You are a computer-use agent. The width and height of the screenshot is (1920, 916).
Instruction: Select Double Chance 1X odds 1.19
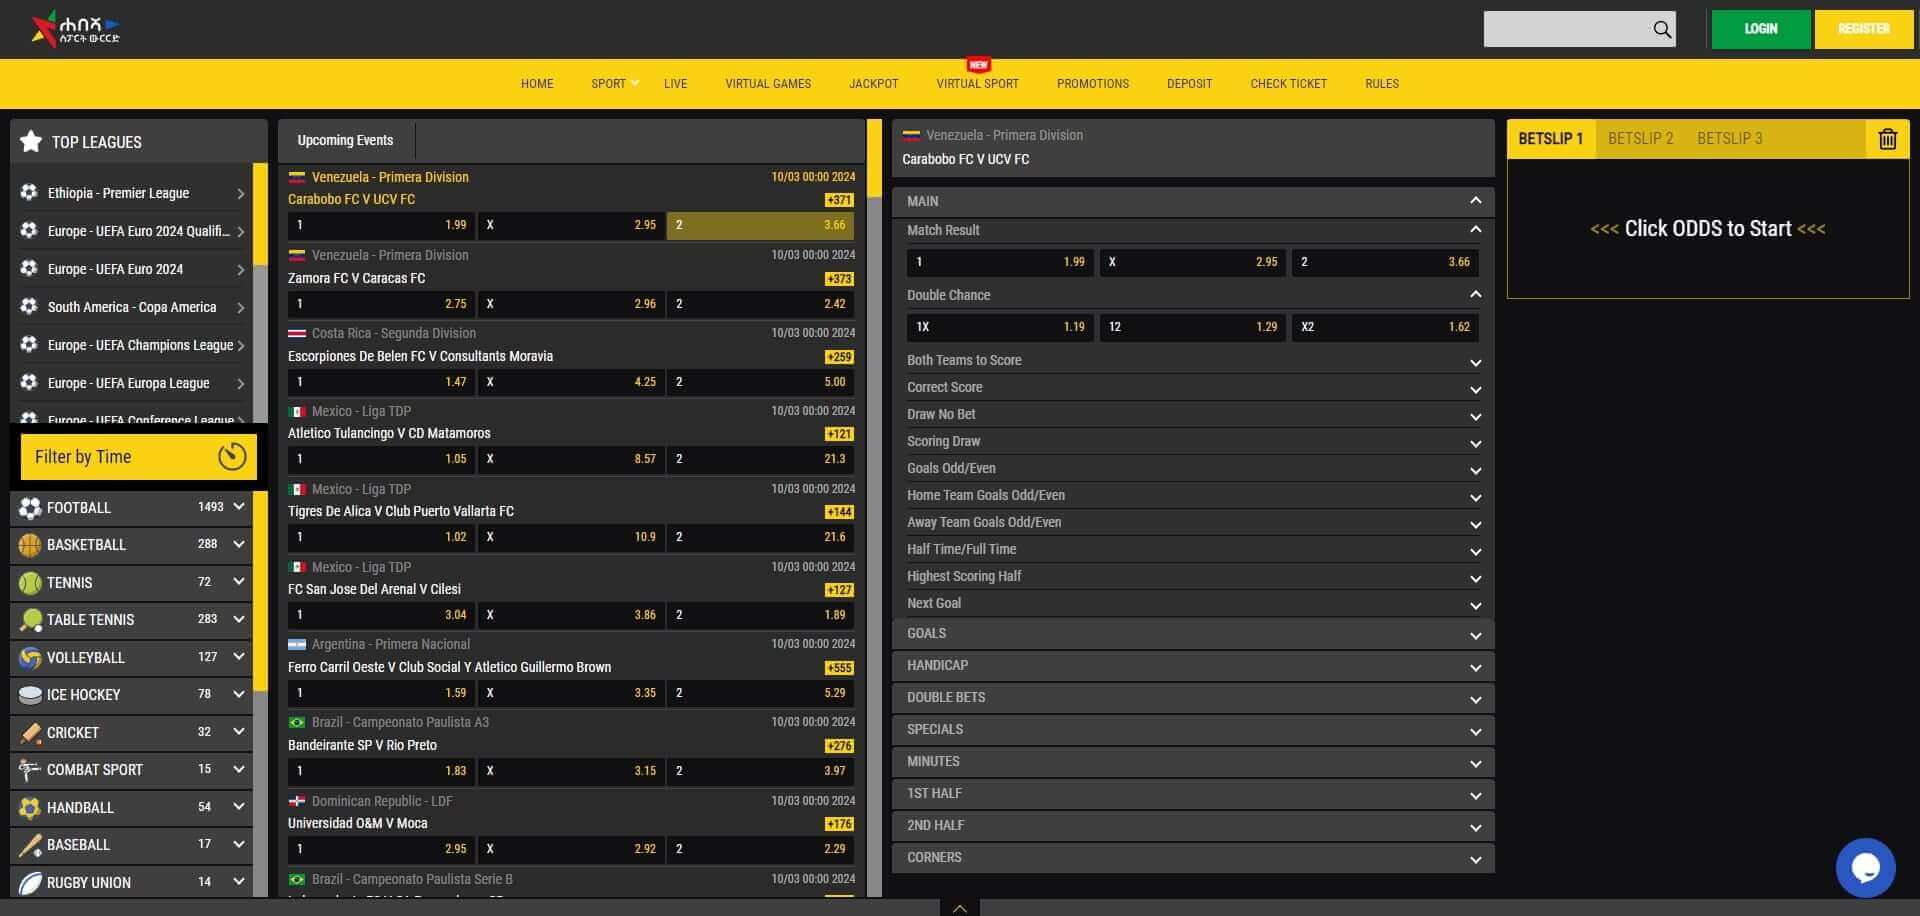point(999,327)
